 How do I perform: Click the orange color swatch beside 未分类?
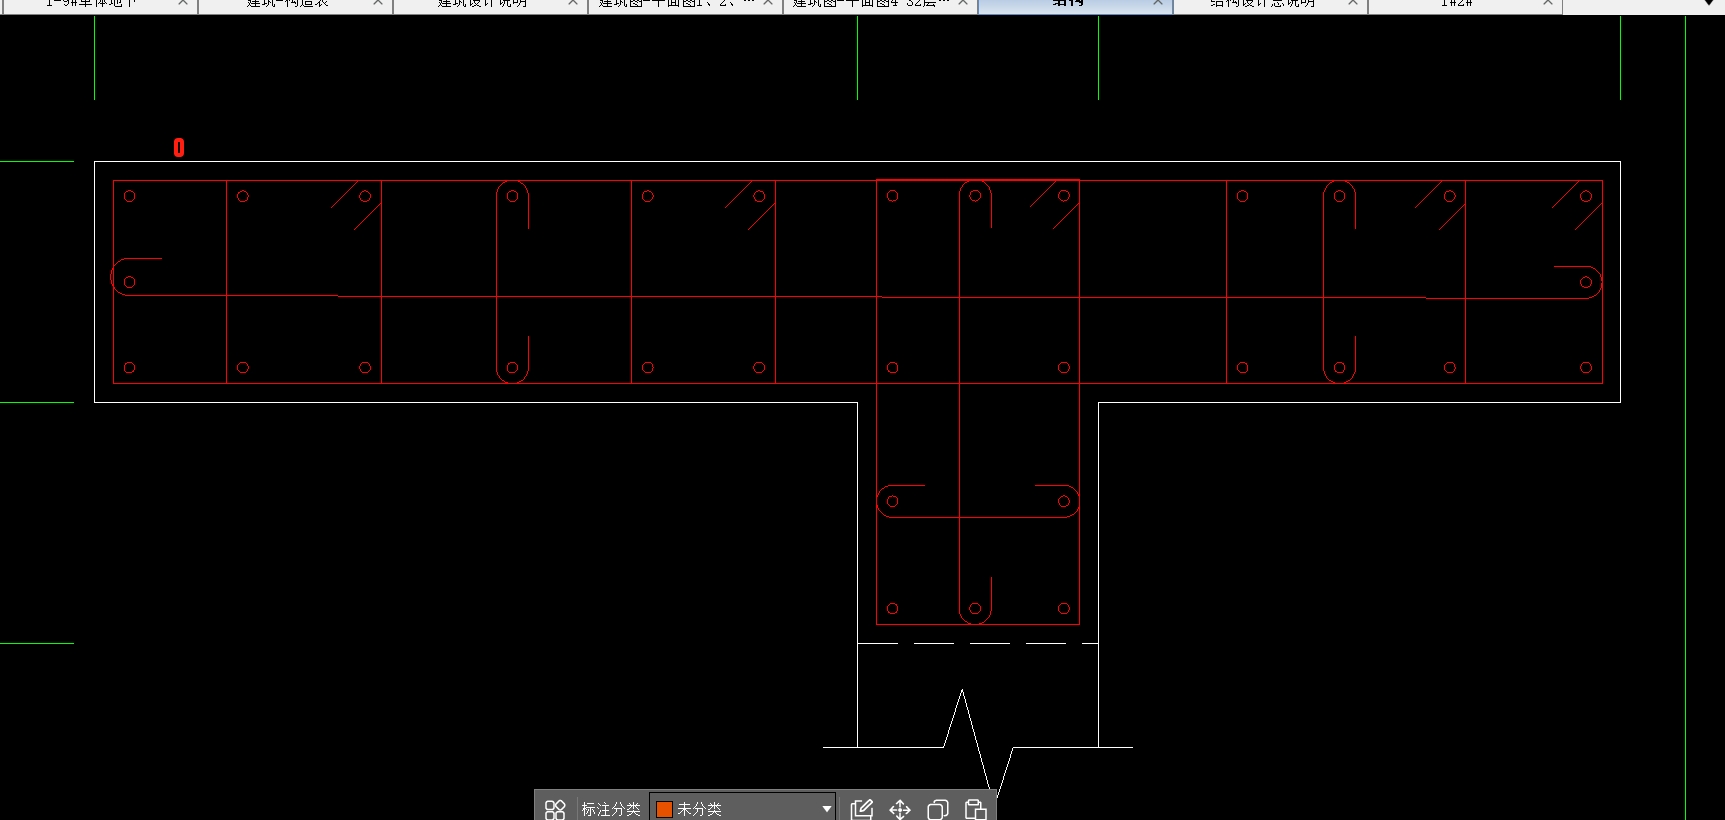(664, 809)
